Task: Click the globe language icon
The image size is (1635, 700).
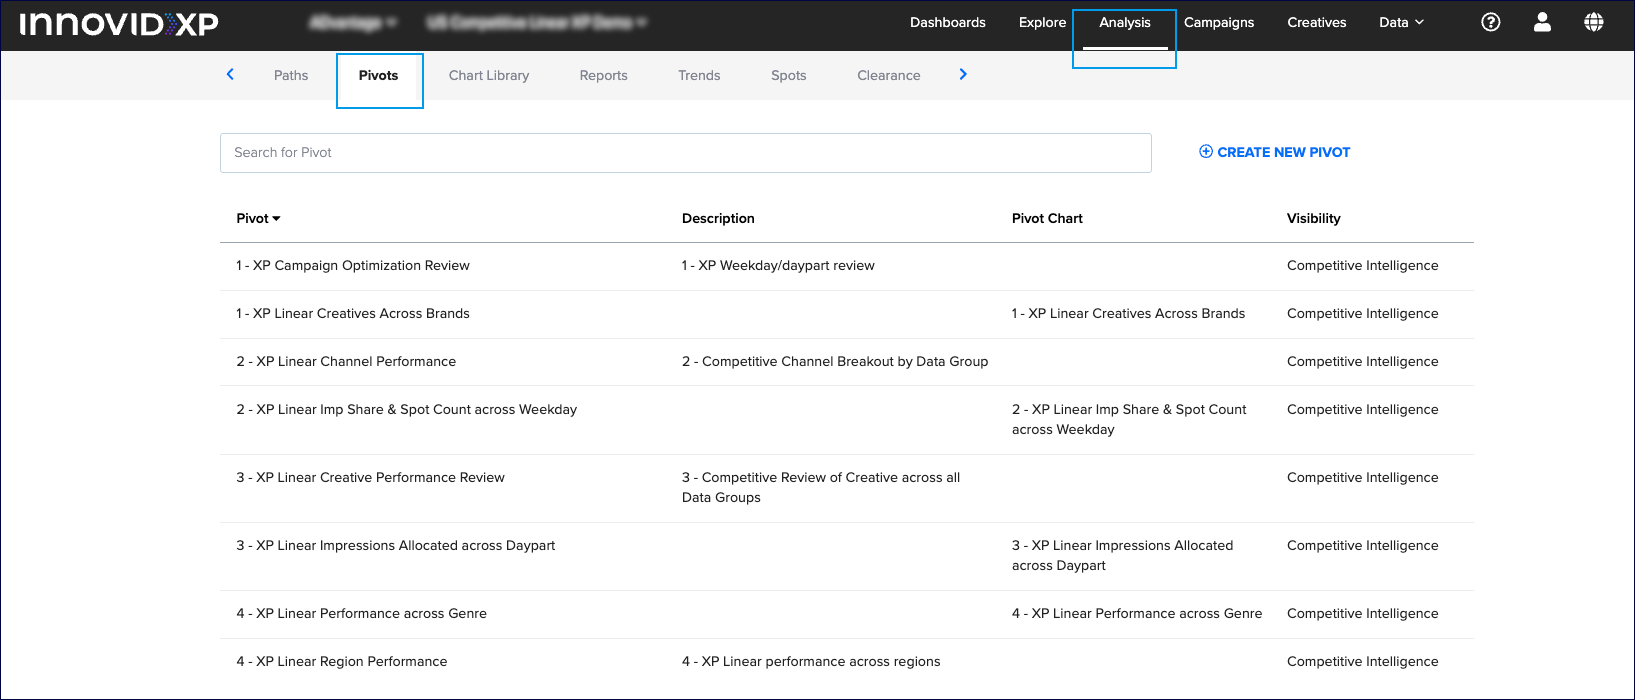Action: 1594,22
